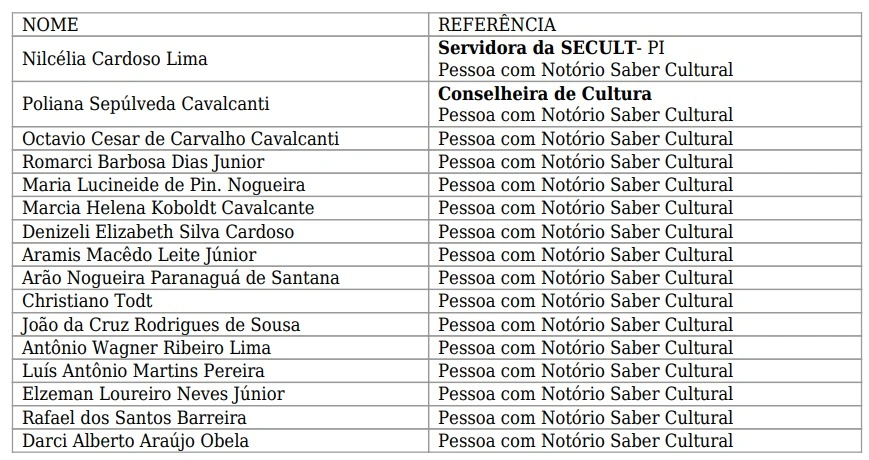The width and height of the screenshot is (869, 460).
Task: Click on Octavio Cesar de Carvalho Cavalcanti
Action: (x=180, y=139)
